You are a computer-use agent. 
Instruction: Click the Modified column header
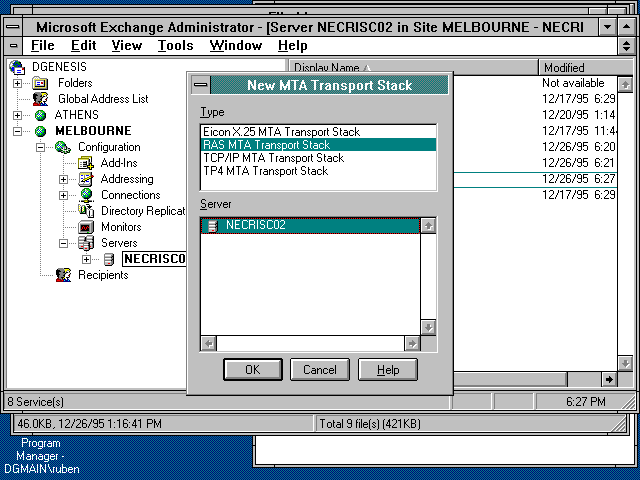pos(586,67)
